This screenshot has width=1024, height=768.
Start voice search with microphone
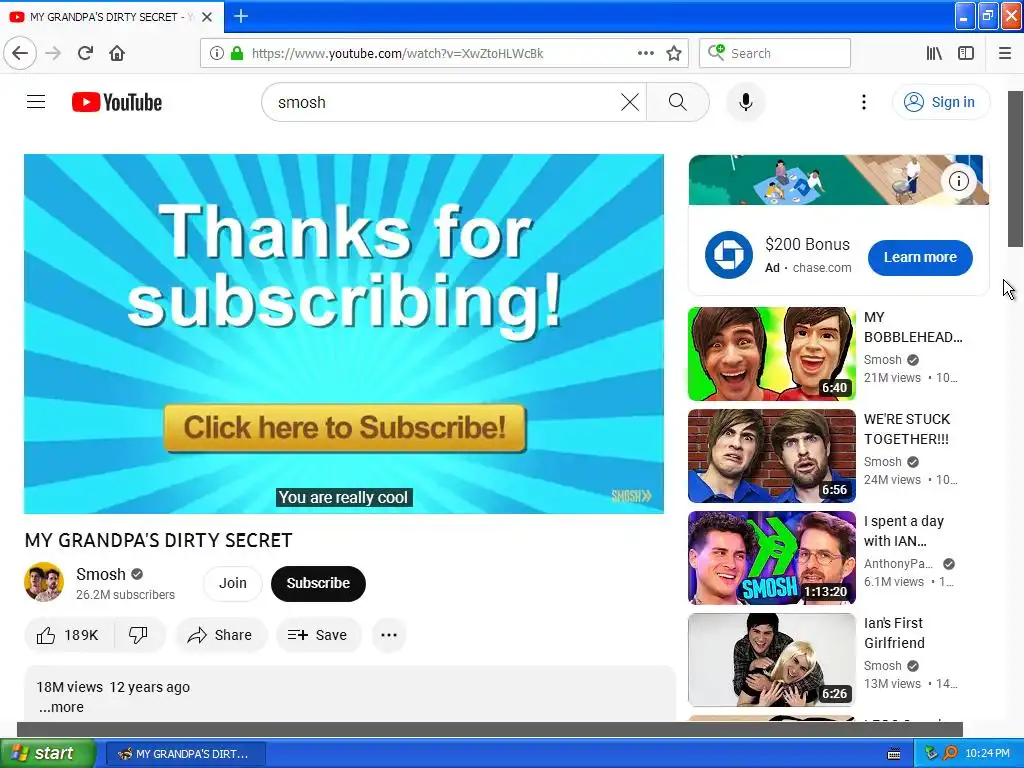[x=745, y=102]
